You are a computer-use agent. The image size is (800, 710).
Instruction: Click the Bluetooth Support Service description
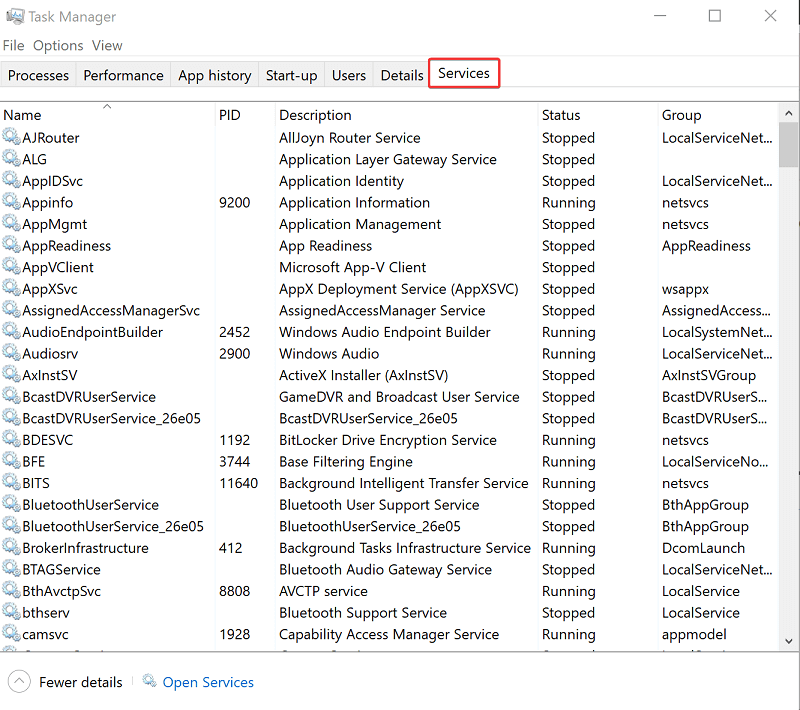(x=363, y=613)
